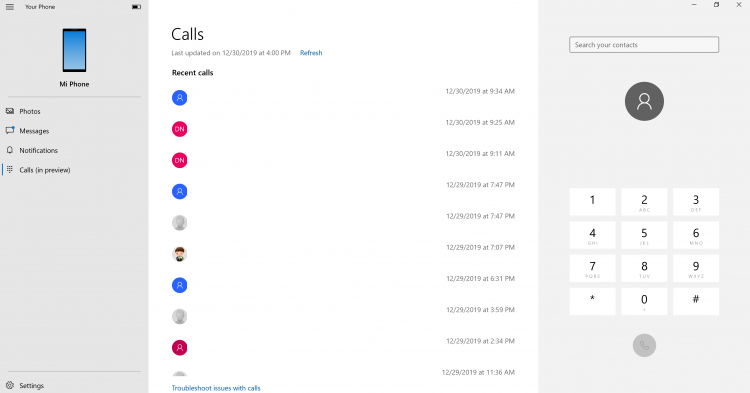
Task: Click the large contact avatar placeholder
Action: [x=644, y=101]
